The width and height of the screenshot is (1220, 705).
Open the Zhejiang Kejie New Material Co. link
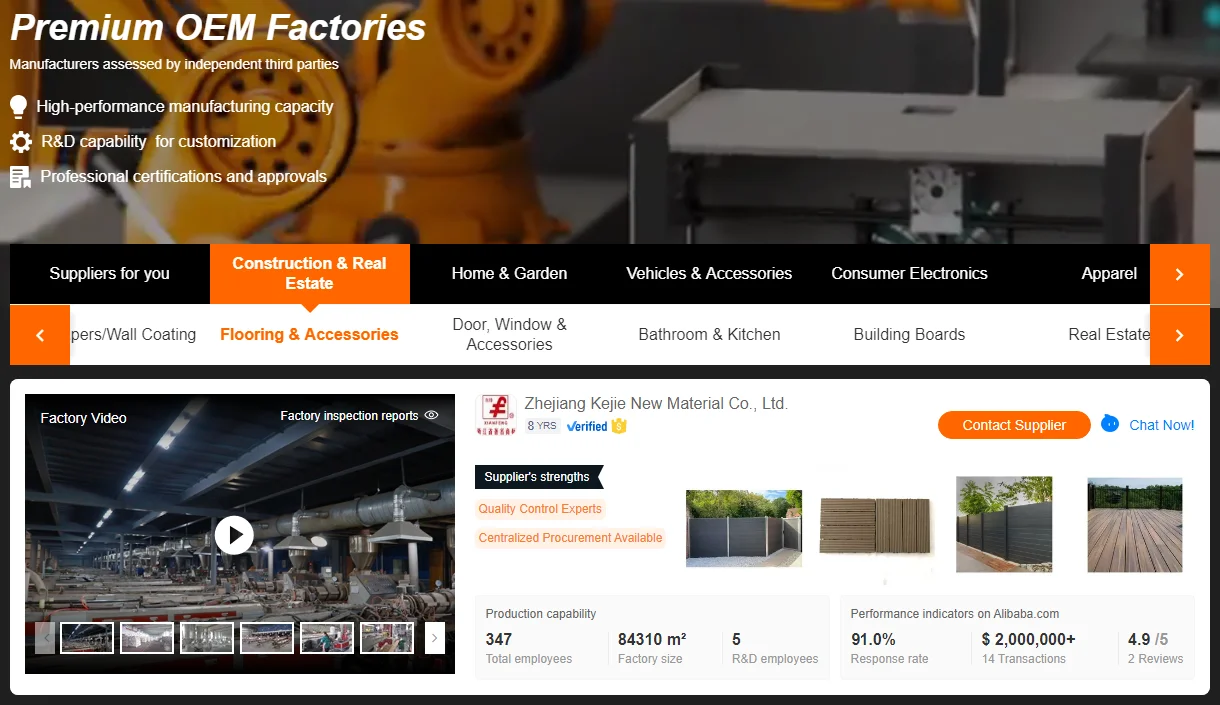tap(656, 404)
